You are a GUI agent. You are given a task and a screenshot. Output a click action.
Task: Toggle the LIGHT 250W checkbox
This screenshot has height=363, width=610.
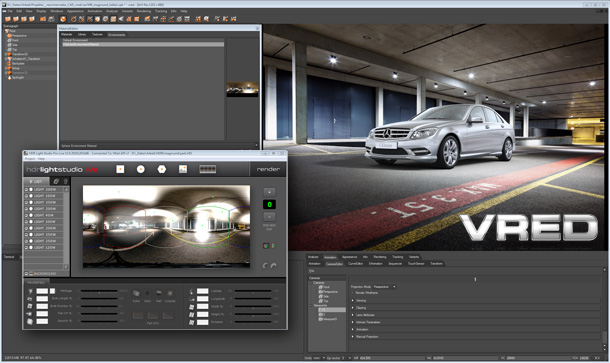(x=26, y=241)
